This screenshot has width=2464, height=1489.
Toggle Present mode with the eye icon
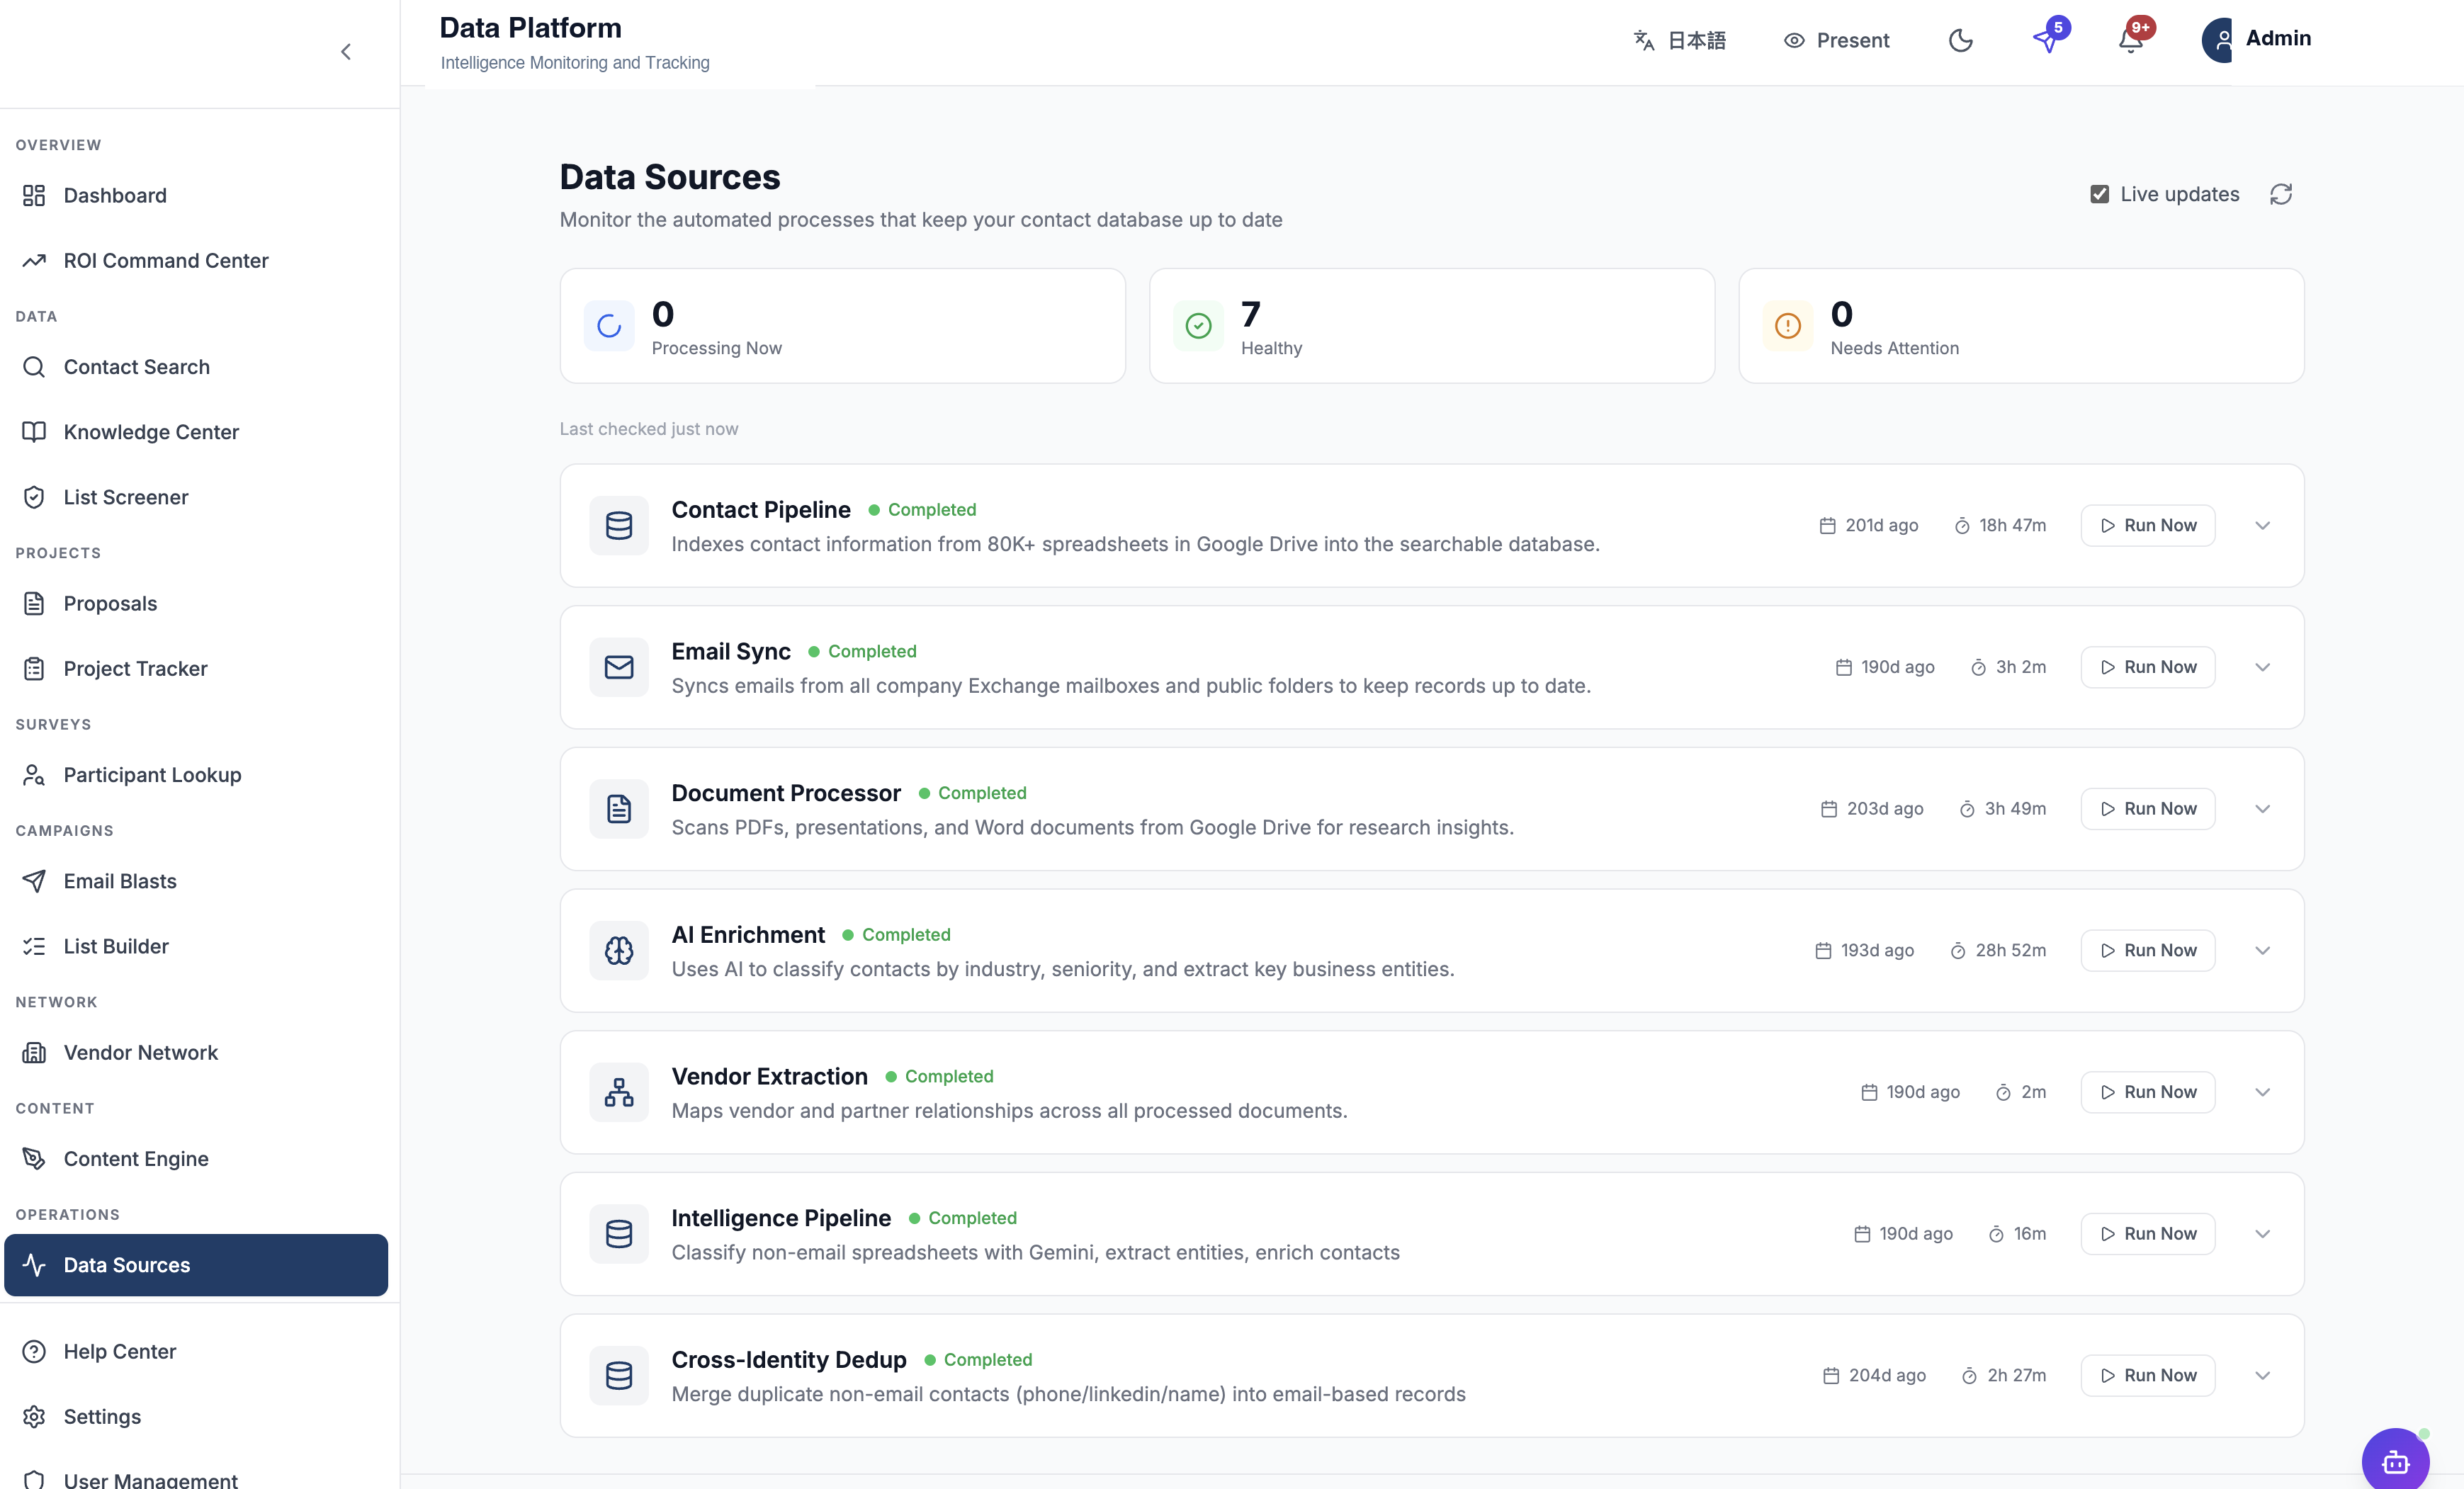tap(1836, 40)
